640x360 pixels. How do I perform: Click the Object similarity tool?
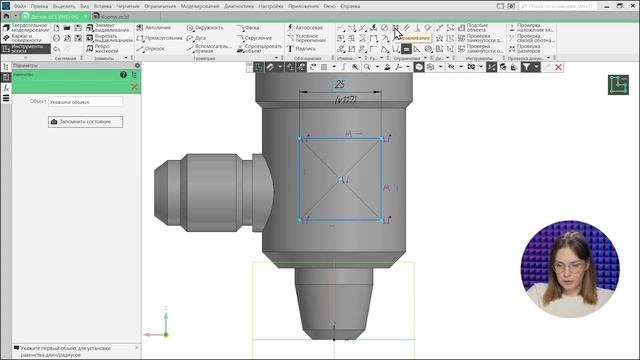pyautogui.click(x=473, y=28)
